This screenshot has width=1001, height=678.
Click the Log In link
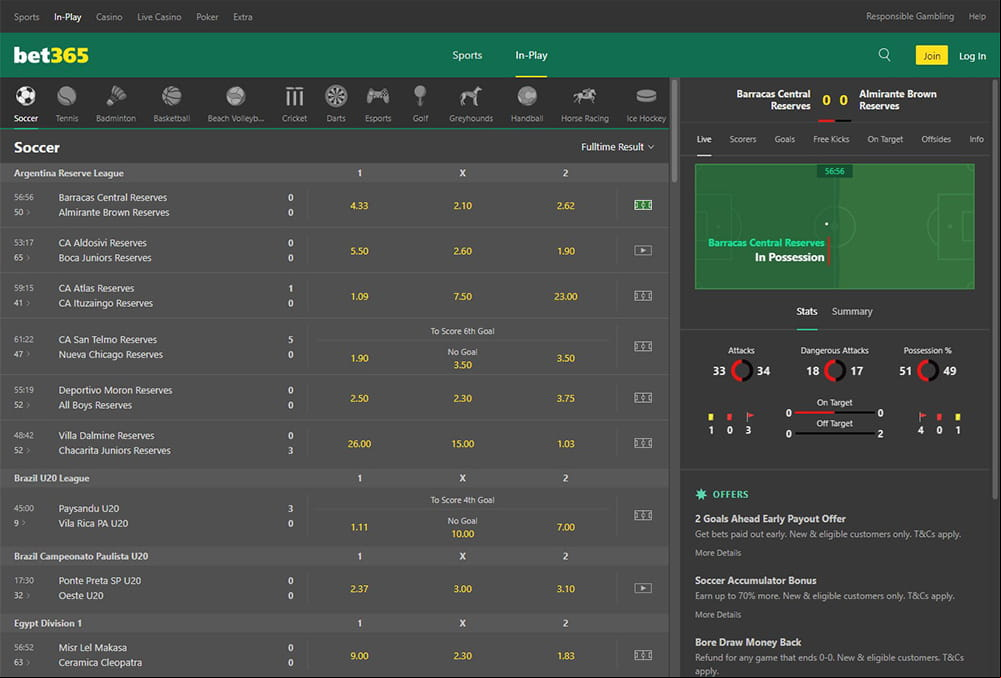(x=972, y=56)
